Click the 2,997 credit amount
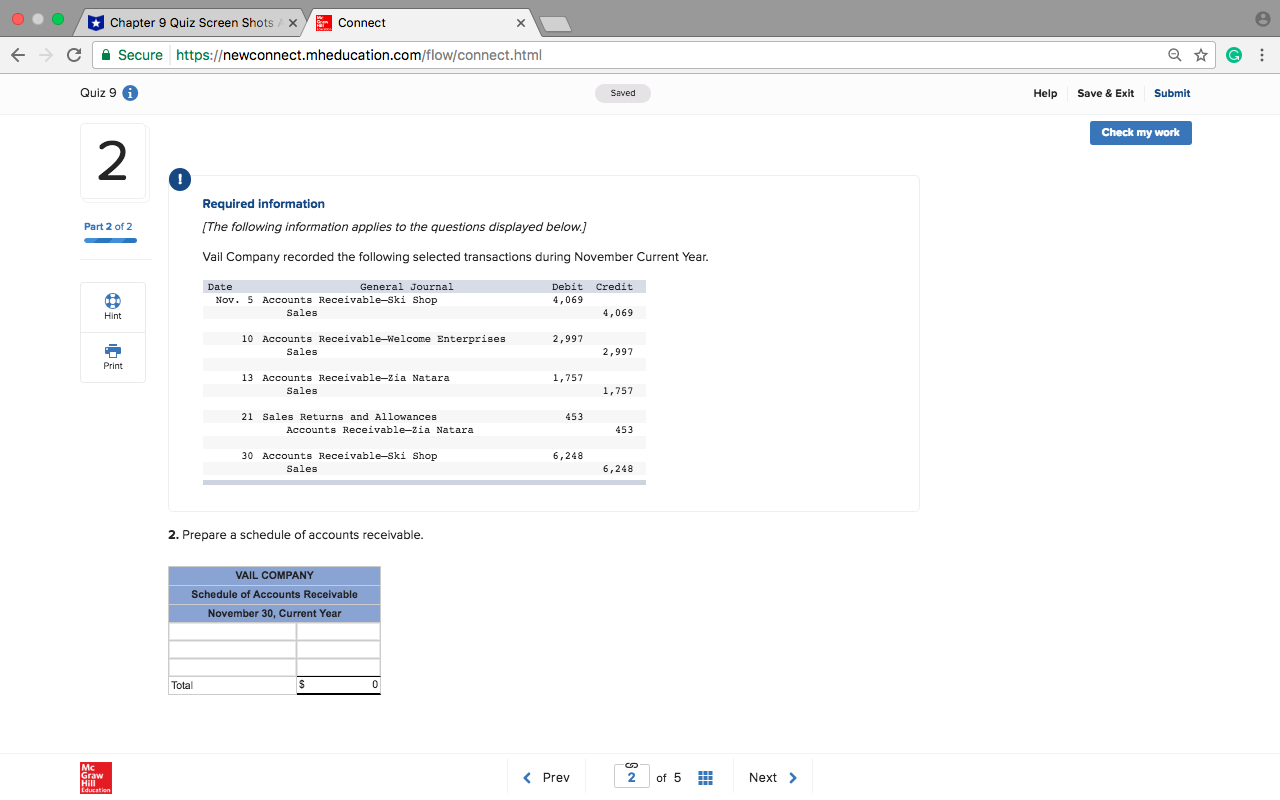Image resolution: width=1280 pixels, height=800 pixels. point(618,352)
